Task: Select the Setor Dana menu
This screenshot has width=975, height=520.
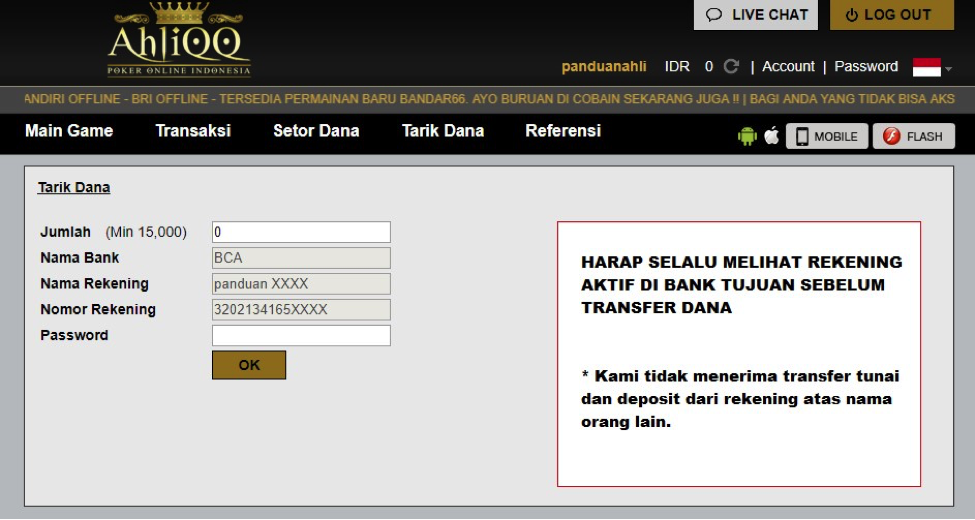Action: pyautogui.click(x=316, y=131)
